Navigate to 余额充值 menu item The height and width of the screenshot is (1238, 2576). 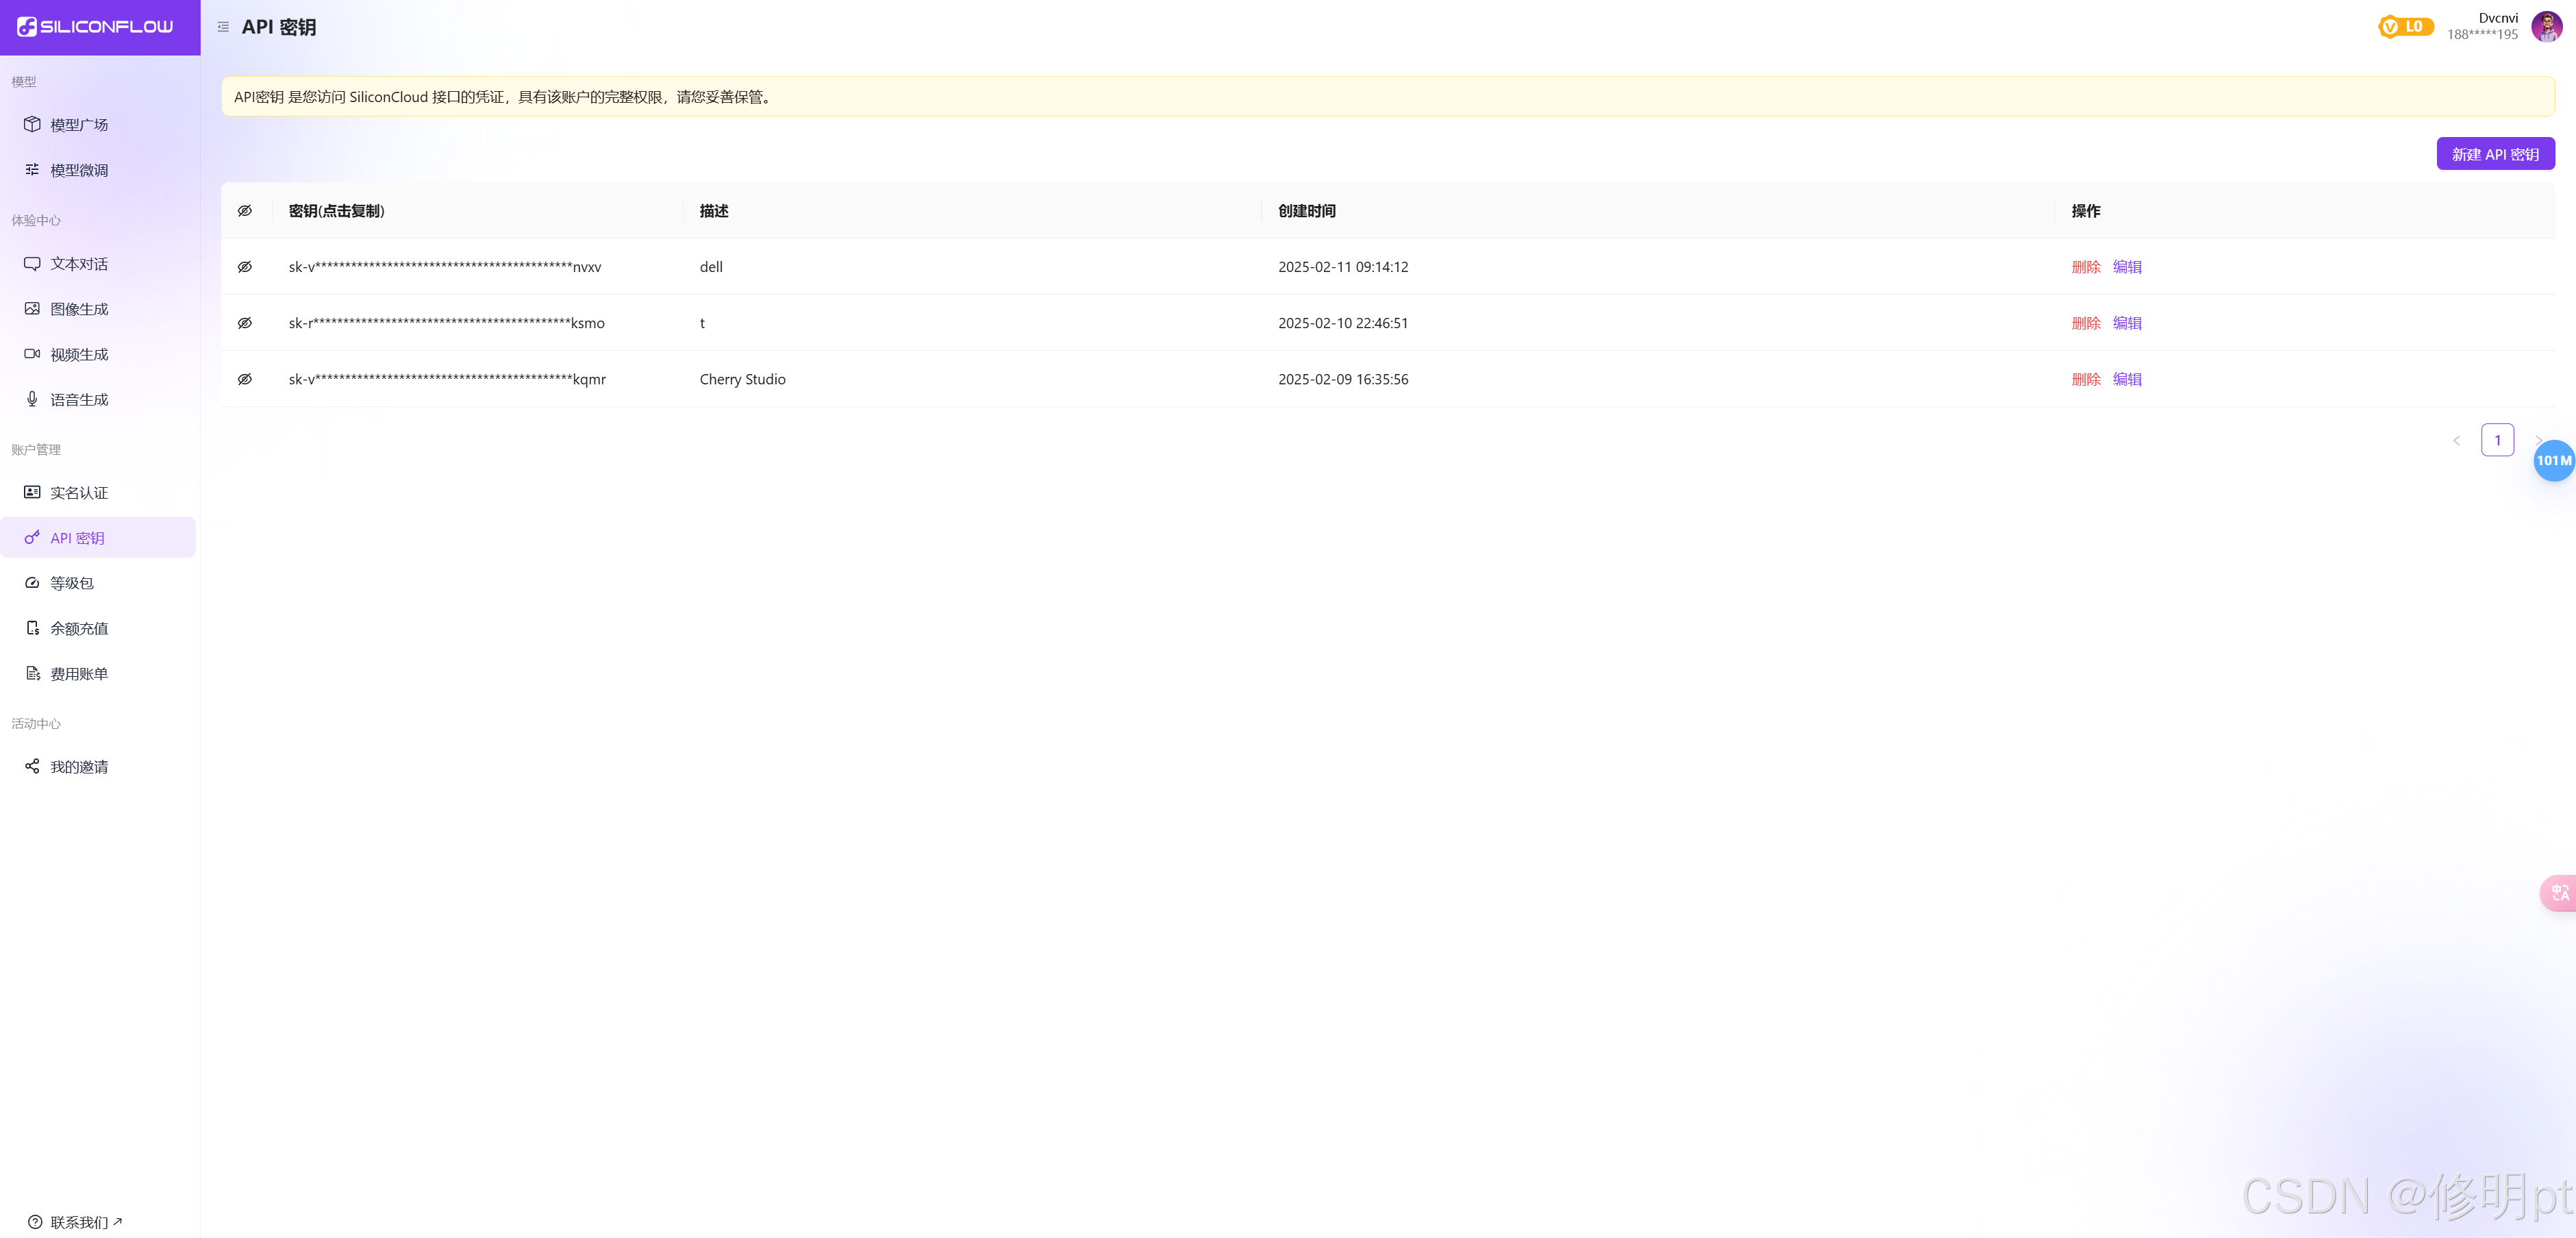click(x=79, y=629)
